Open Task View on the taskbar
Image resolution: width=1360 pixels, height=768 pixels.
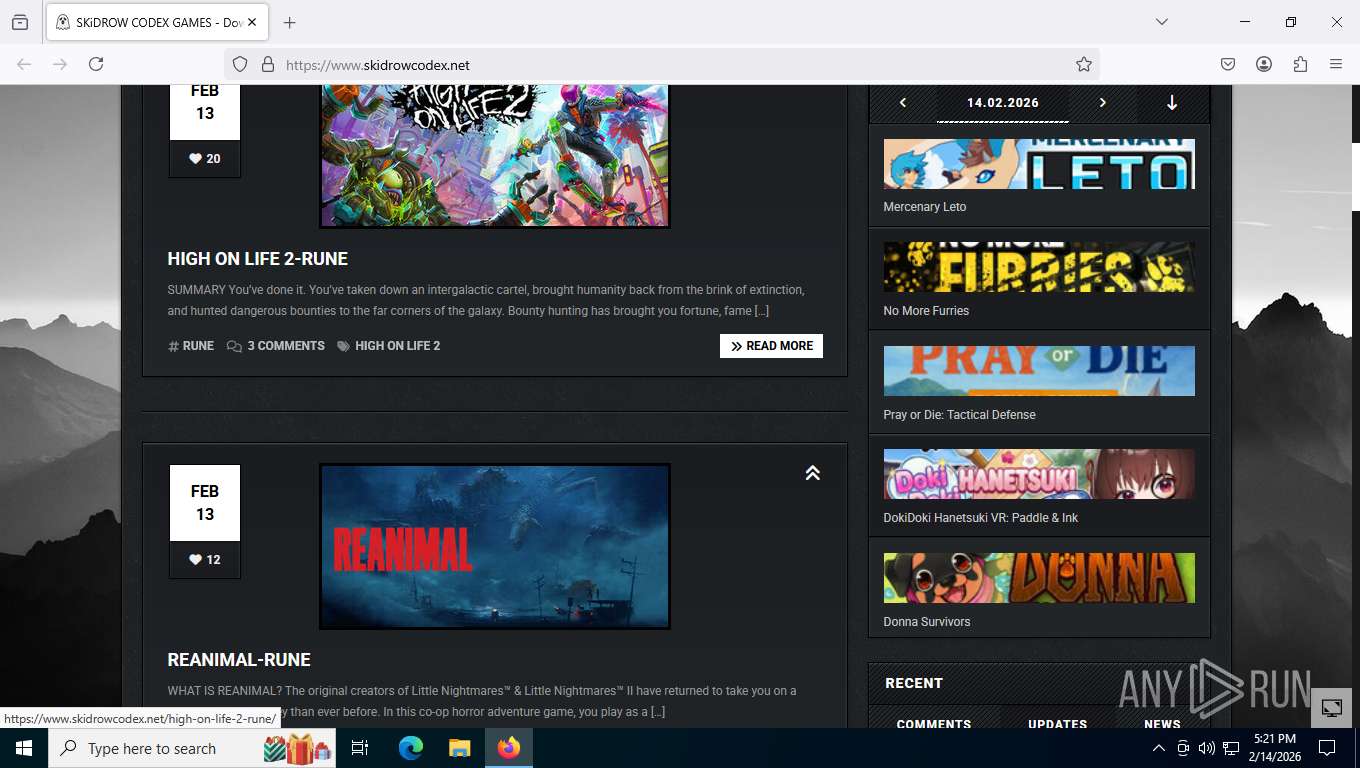click(360, 748)
